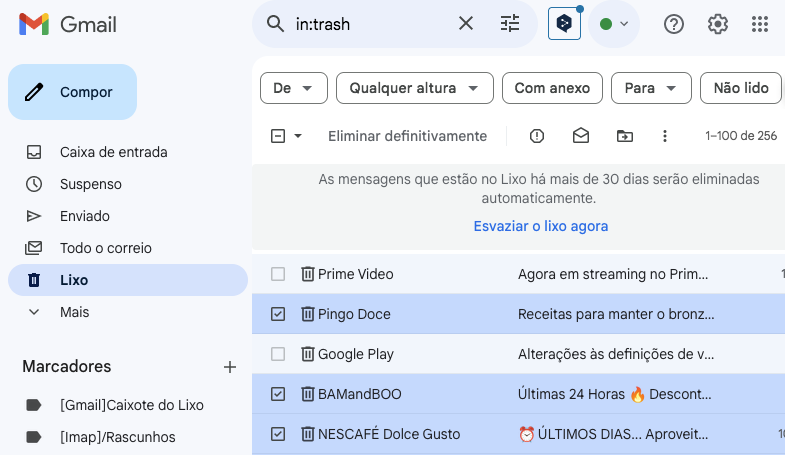Move selected messages to folder
The width and height of the screenshot is (785, 455).
click(x=625, y=136)
